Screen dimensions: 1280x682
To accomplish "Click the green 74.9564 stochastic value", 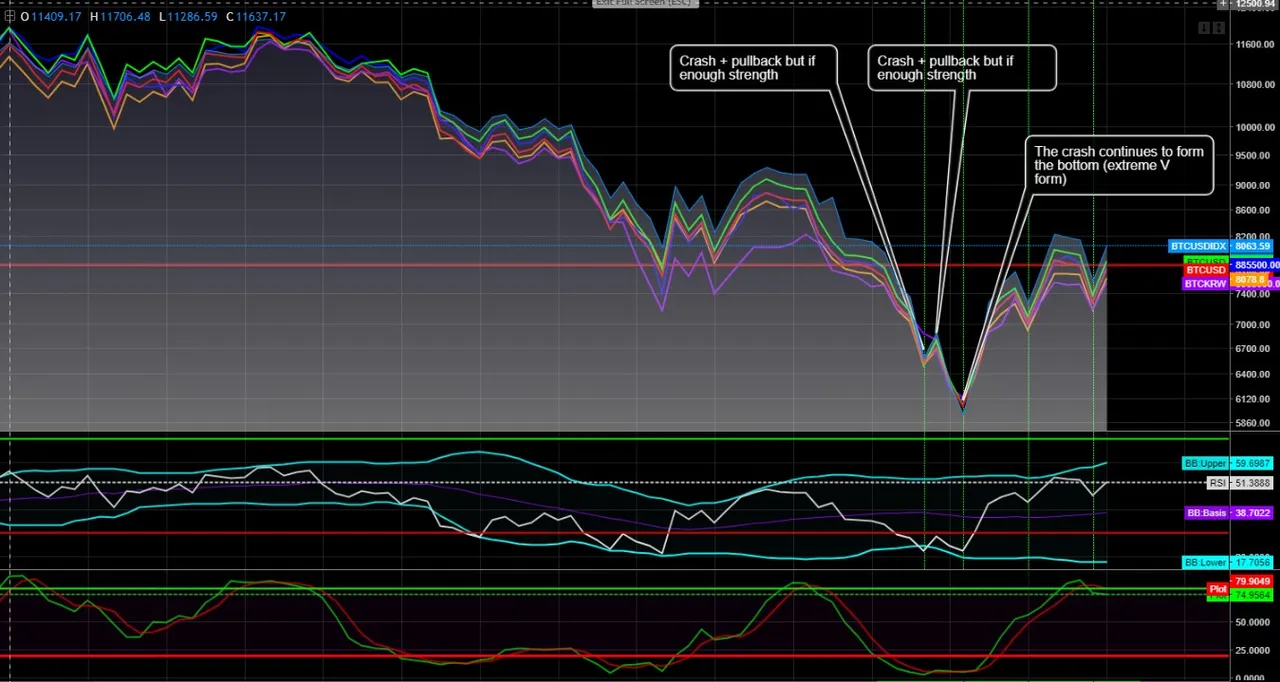I will pyautogui.click(x=1253, y=595).
